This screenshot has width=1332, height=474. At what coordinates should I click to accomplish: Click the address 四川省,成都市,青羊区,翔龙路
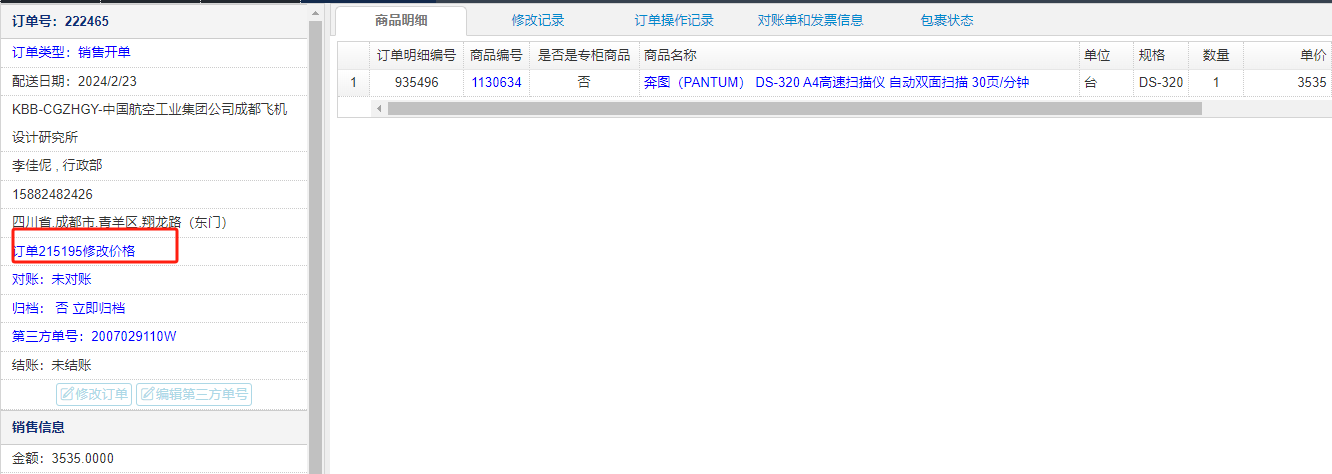point(119,222)
